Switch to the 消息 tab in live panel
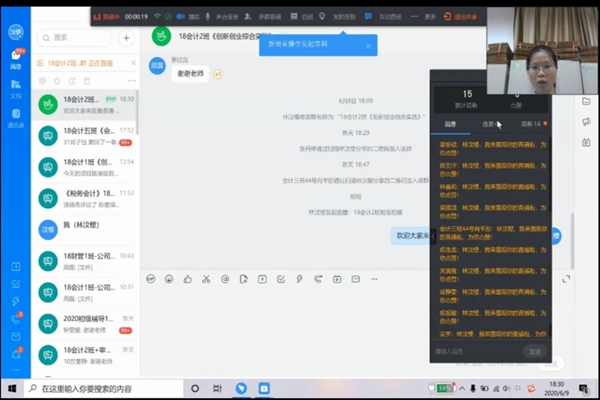 (450, 124)
